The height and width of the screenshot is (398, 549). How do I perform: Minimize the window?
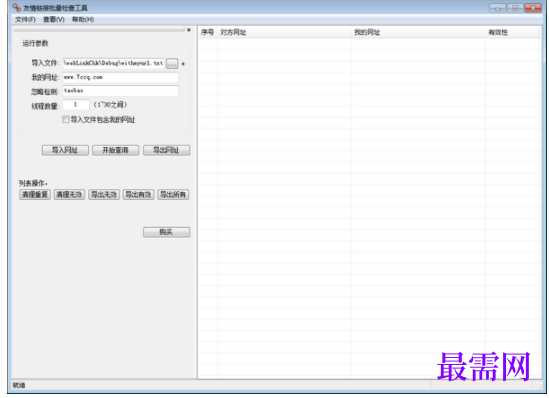pos(498,8)
